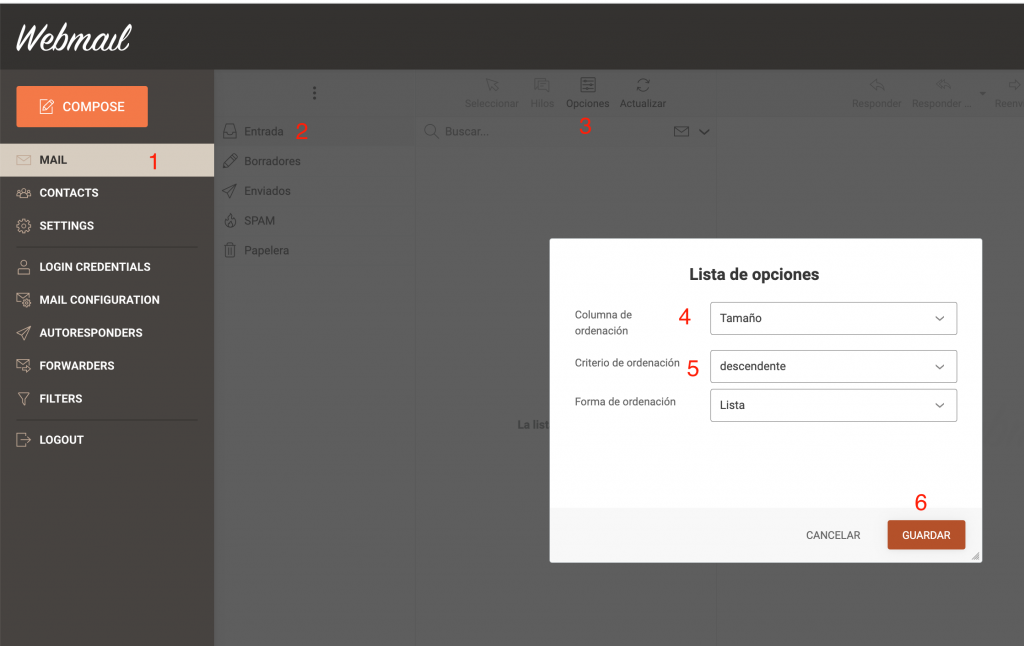Select Contacts in the sidebar

68,193
